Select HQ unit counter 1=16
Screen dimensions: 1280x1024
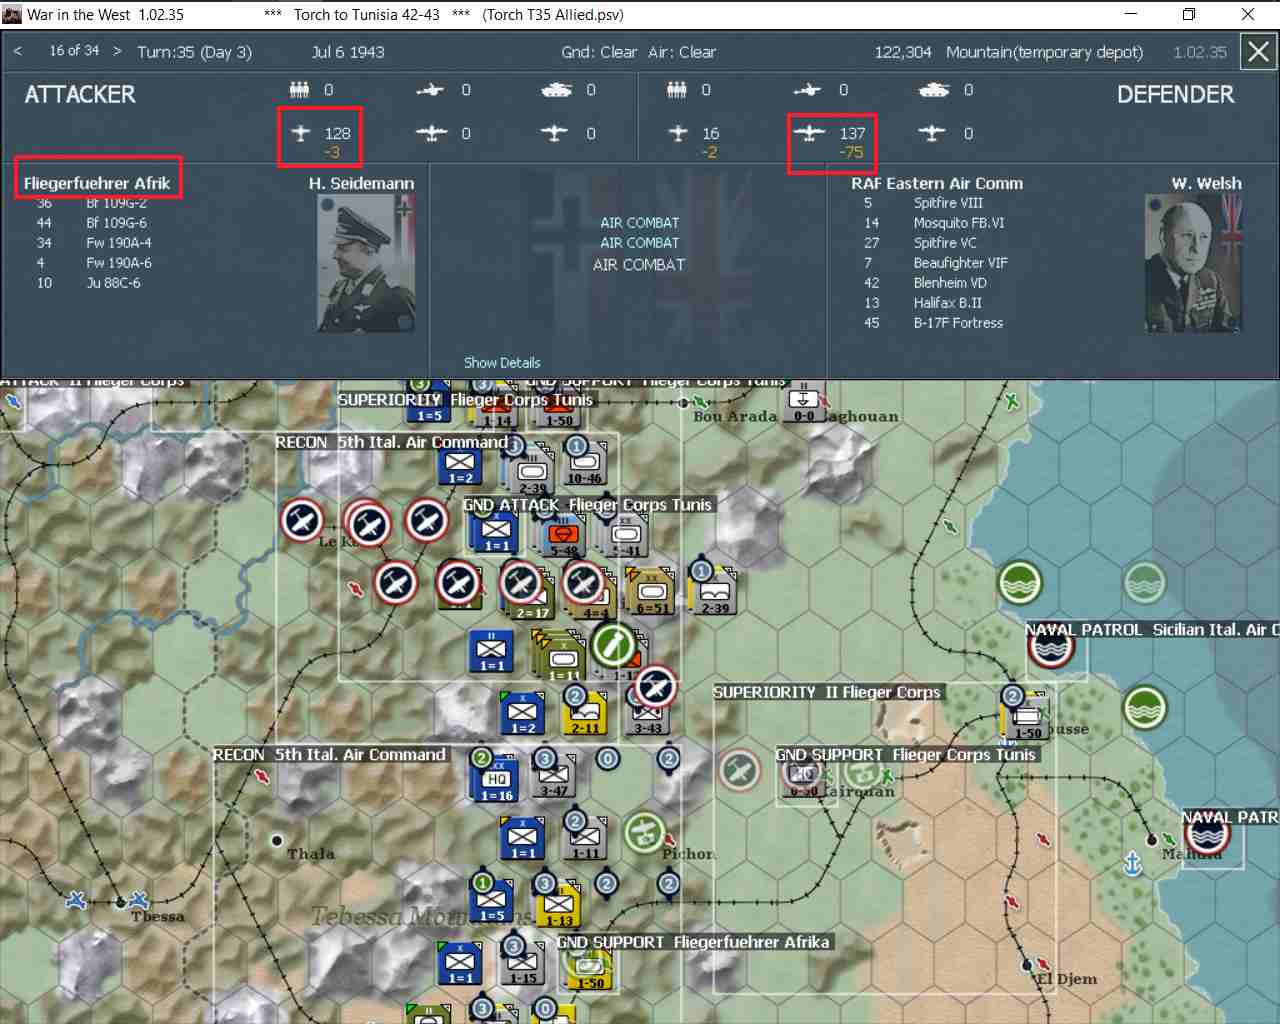coord(496,781)
